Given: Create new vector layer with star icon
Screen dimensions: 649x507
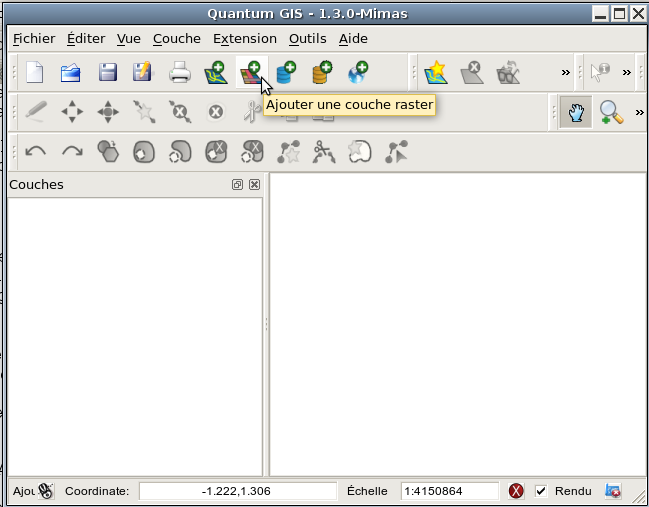Looking at the screenshot, I should click(x=436, y=72).
